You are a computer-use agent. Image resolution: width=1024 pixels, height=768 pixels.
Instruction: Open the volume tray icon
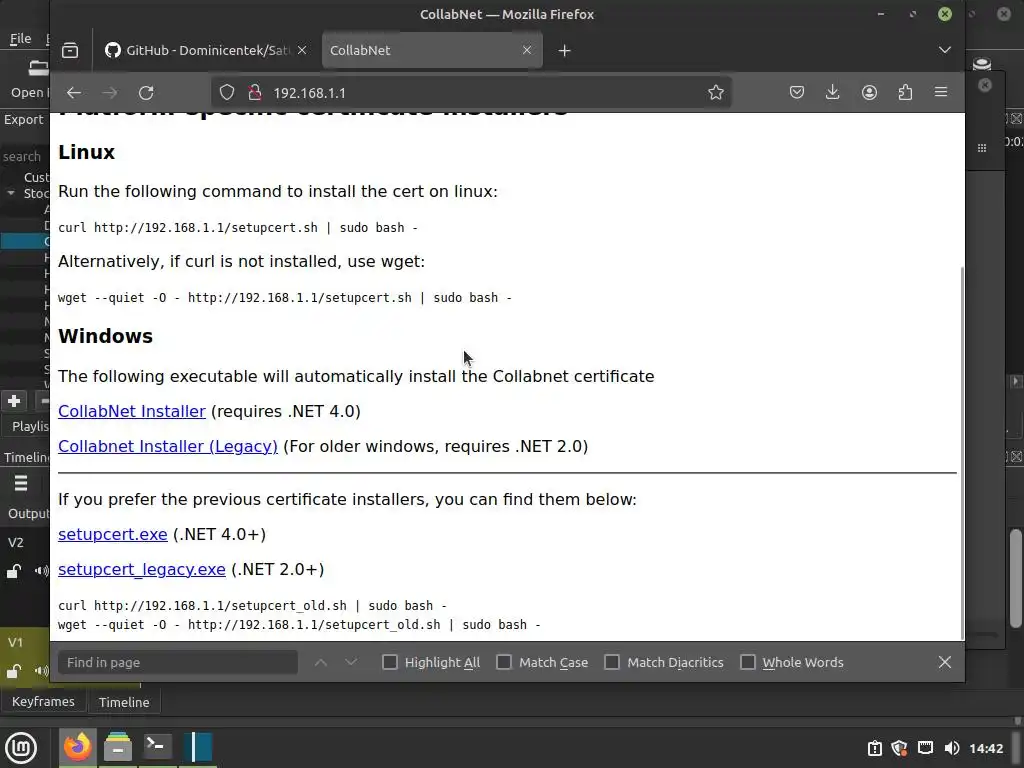(952, 748)
